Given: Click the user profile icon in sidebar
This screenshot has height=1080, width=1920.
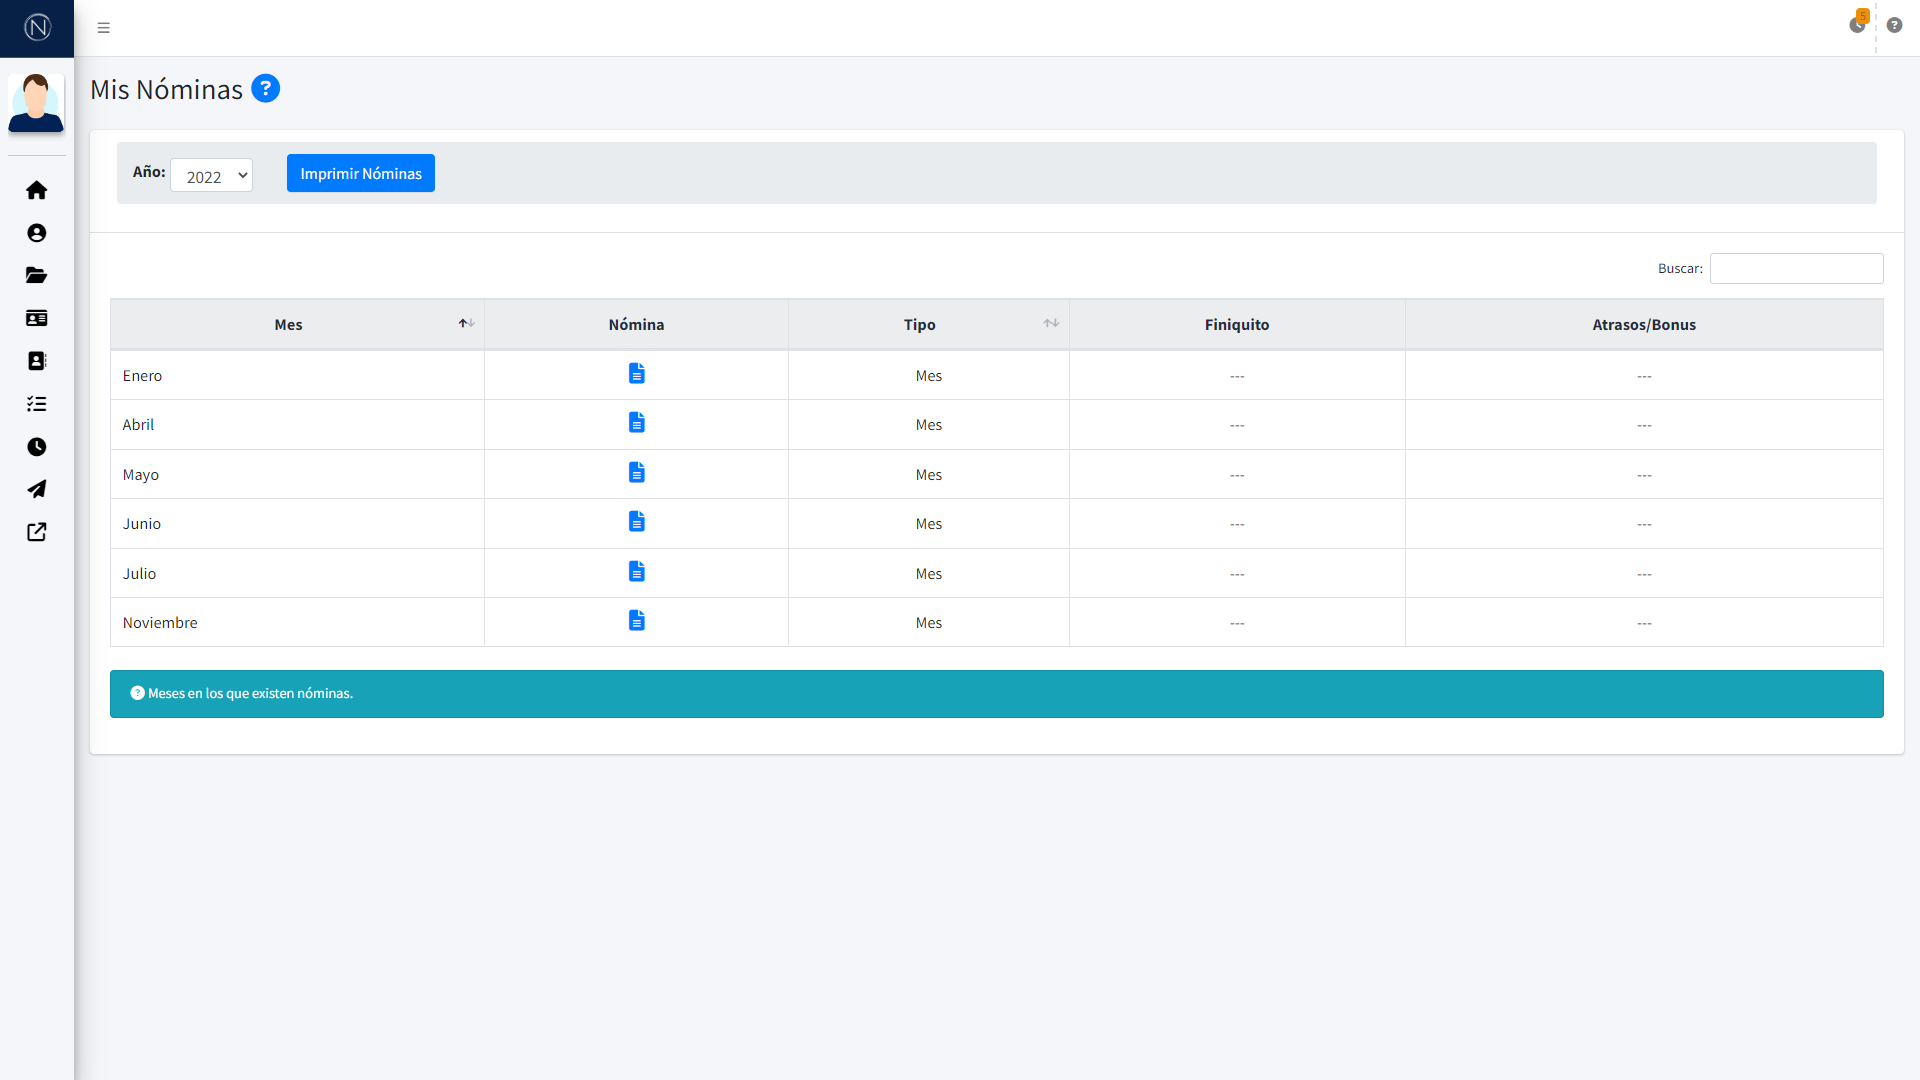Looking at the screenshot, I should [37, 233].
